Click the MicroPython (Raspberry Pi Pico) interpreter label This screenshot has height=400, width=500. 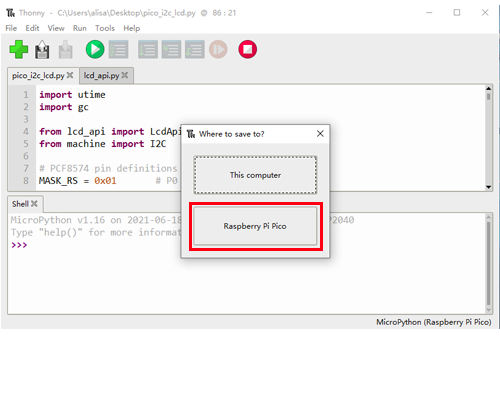click(434, 322)
